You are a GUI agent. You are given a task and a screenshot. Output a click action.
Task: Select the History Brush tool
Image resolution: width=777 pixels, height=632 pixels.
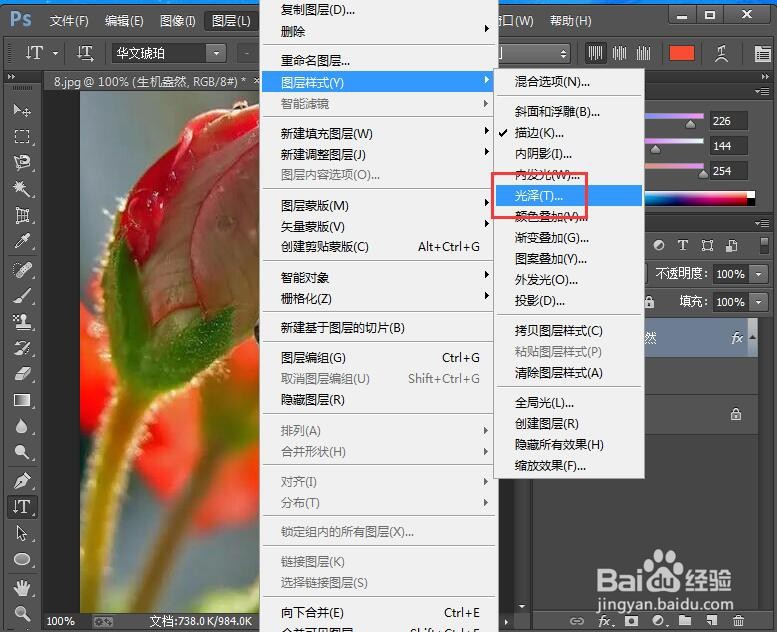click(21, 348)
